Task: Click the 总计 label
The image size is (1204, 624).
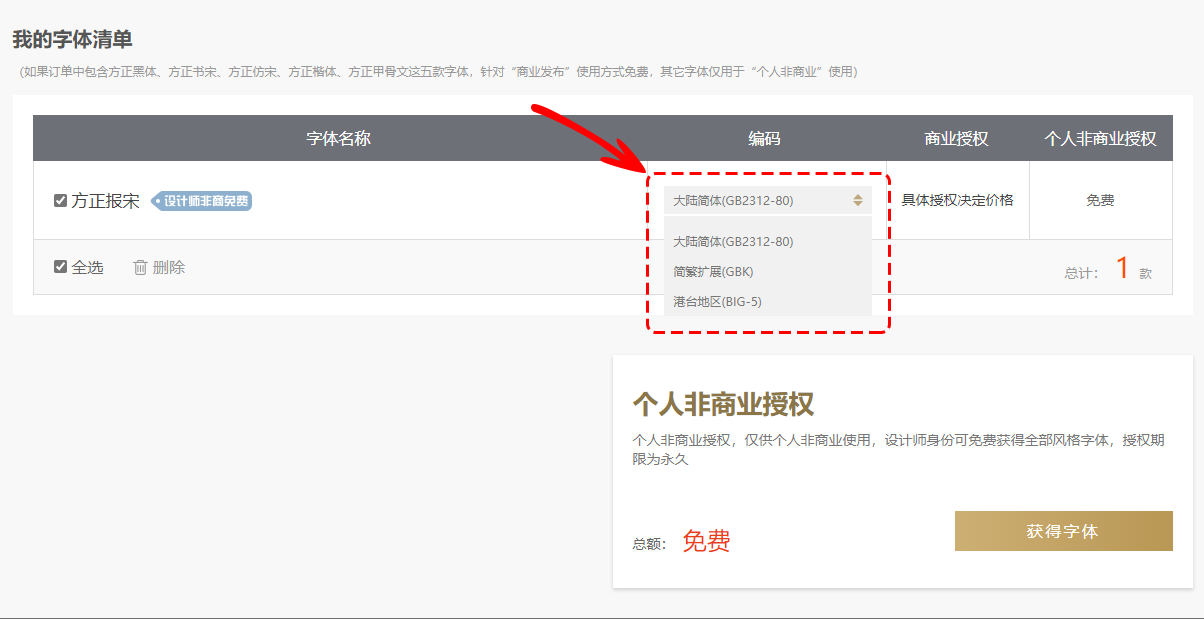Action: tap(1081, 273)
